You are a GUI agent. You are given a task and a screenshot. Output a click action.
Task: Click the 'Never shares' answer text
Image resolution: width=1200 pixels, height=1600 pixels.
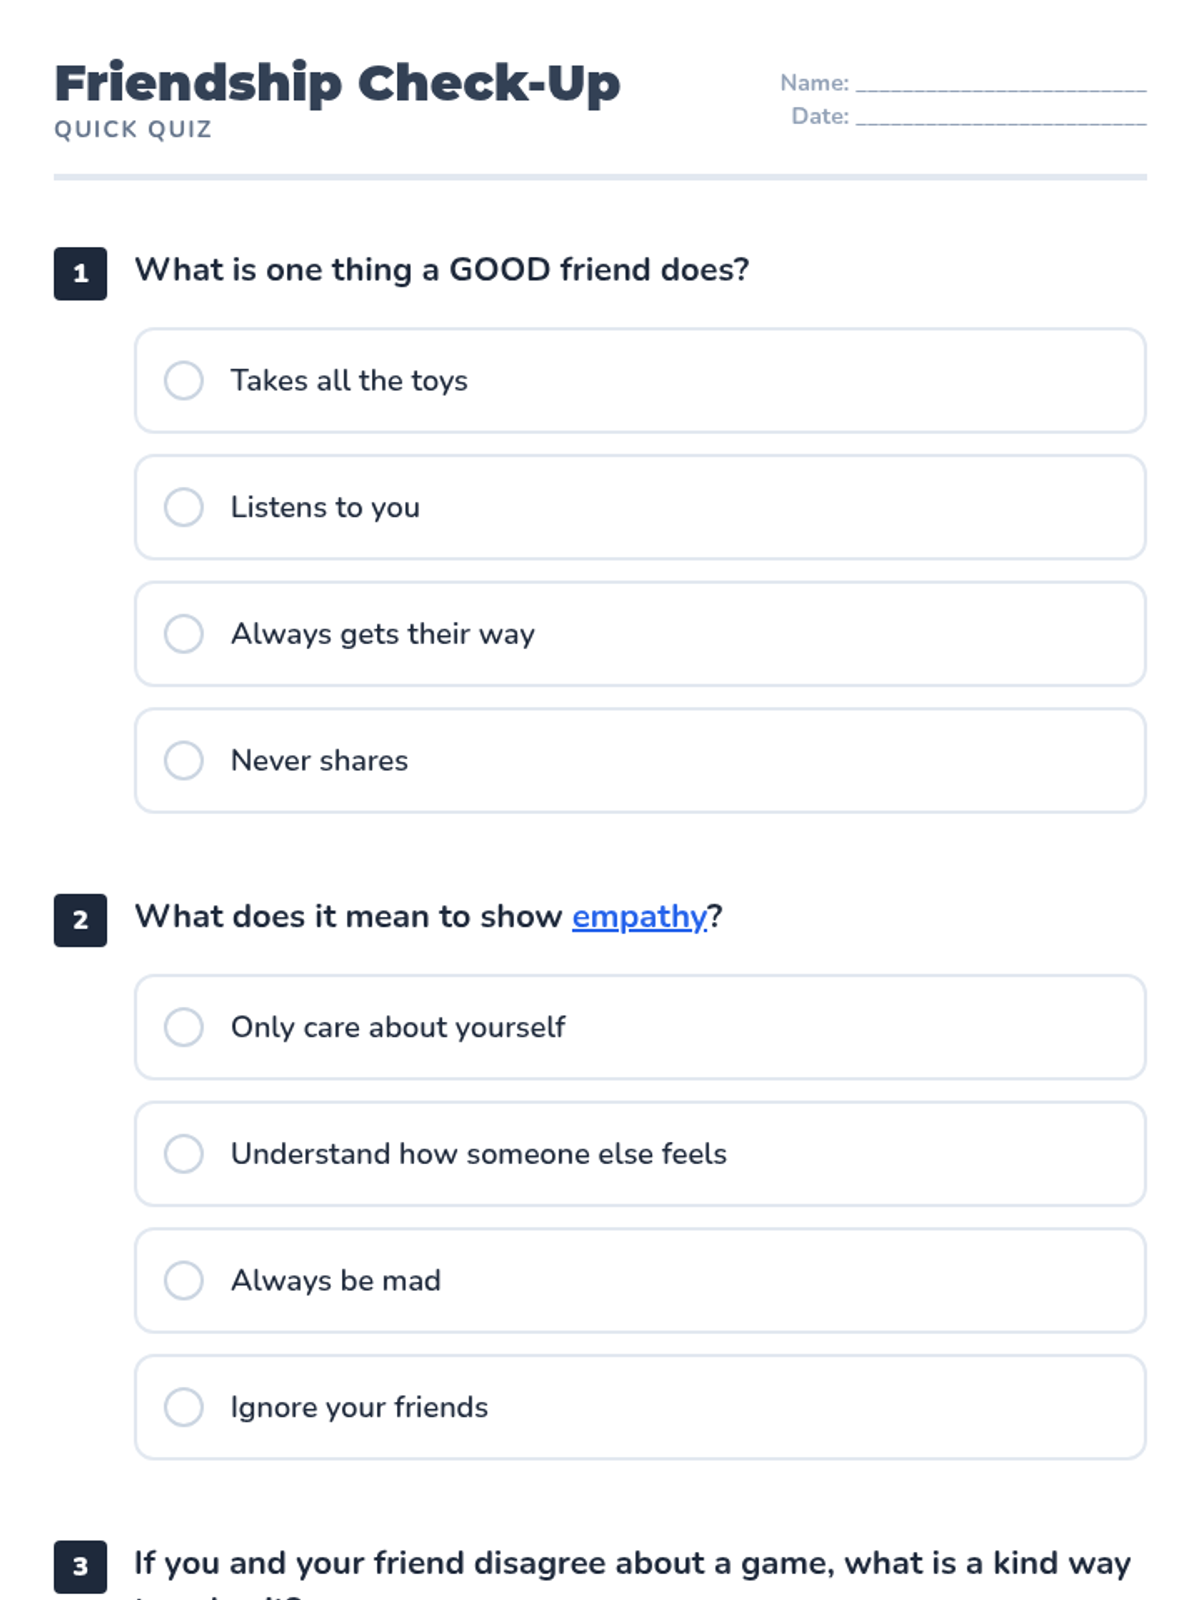click(319, 761)
